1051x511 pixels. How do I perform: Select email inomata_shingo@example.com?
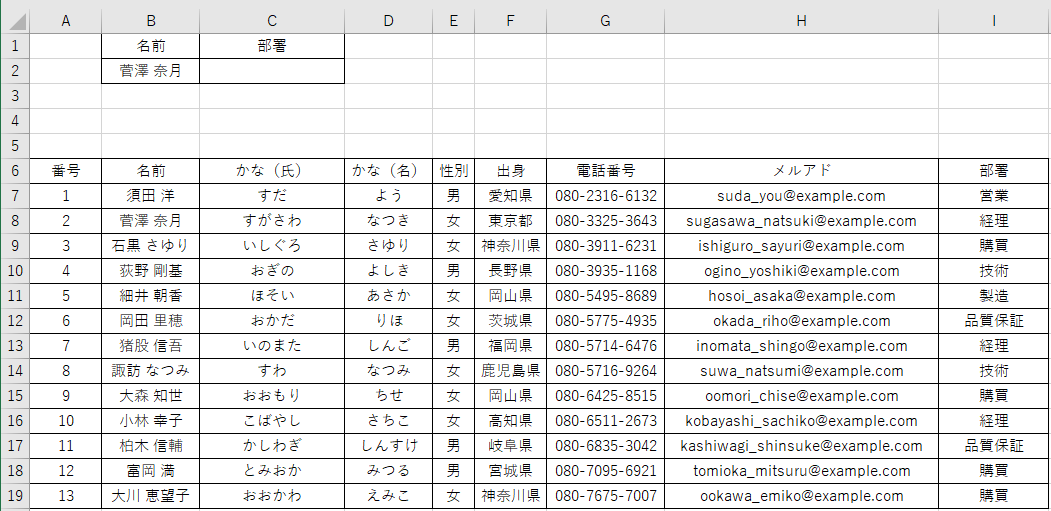point(802,346)
